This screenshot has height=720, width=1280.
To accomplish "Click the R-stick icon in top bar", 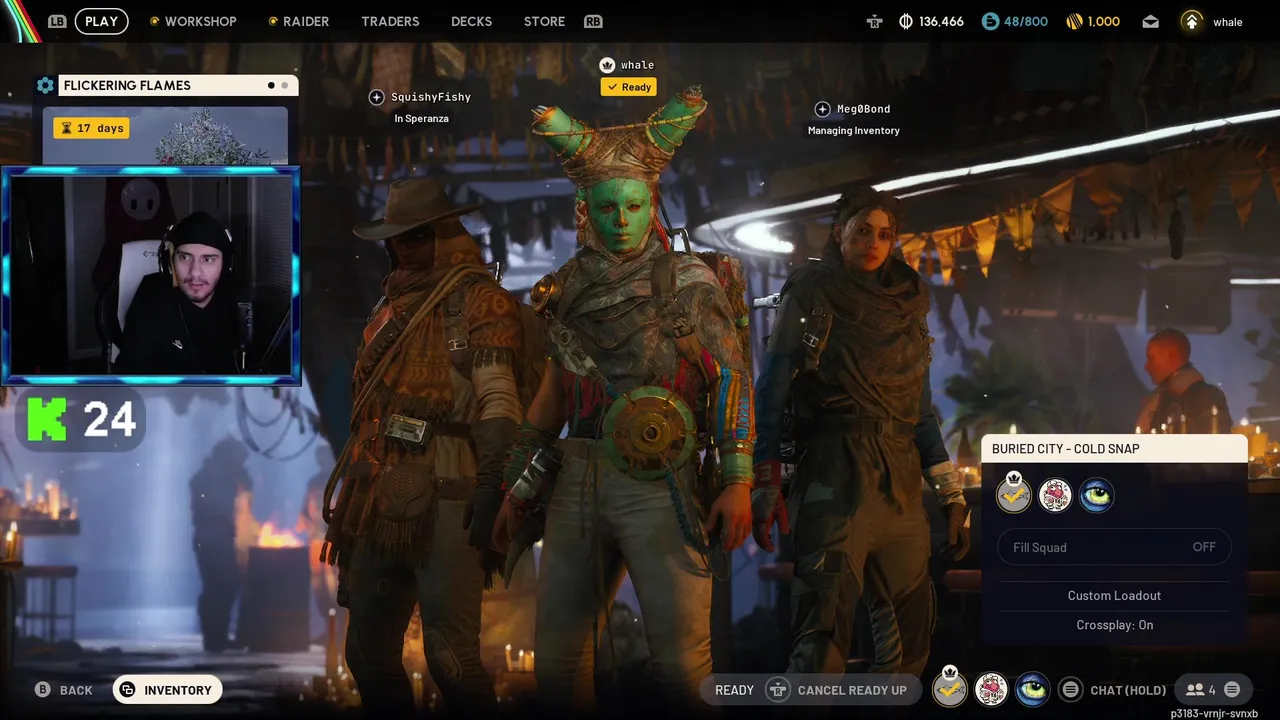I will (x=875, y=21).
